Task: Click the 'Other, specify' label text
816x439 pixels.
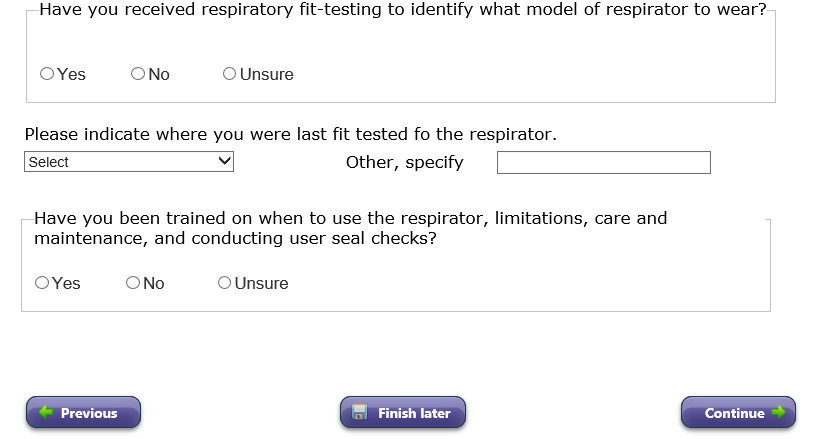Action: (x=404, y=162)
